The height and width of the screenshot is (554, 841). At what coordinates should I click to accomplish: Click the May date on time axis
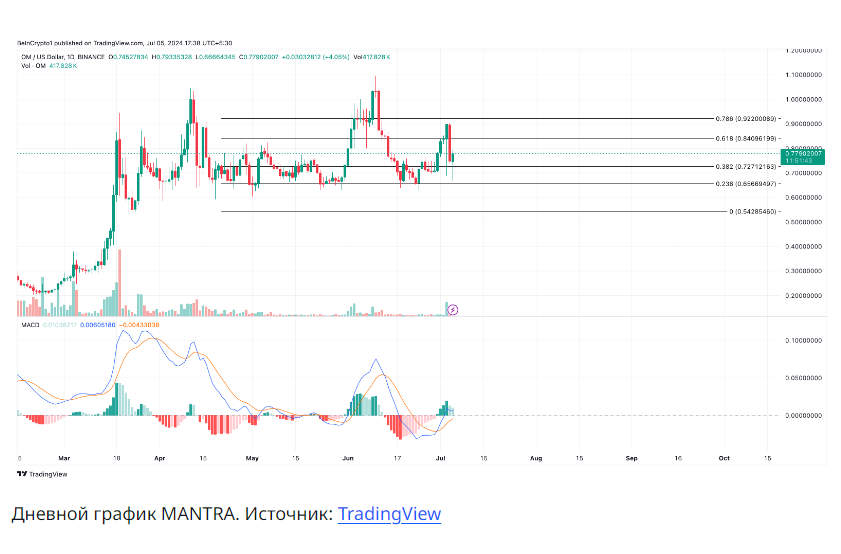pyautogui.click(x=252, y=458)
